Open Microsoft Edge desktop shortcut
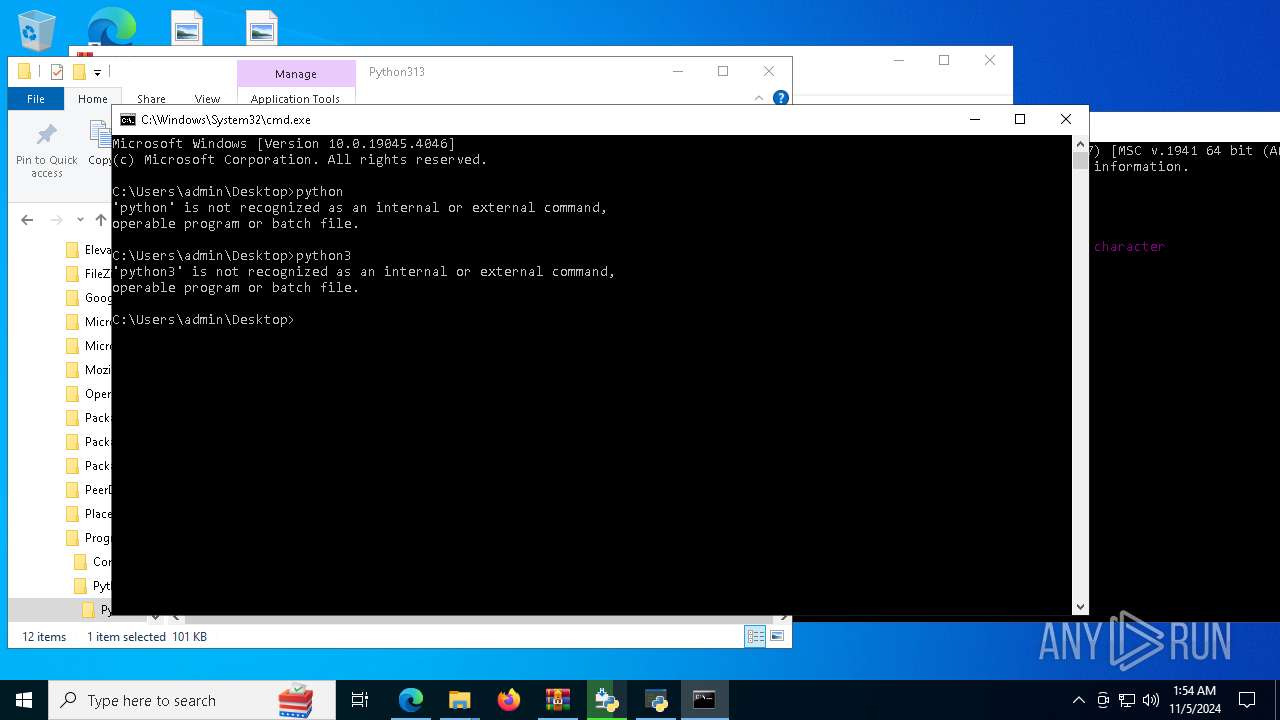Viewport: 1280px width, 720px height. pyautogui.click(x=111, y=27)
